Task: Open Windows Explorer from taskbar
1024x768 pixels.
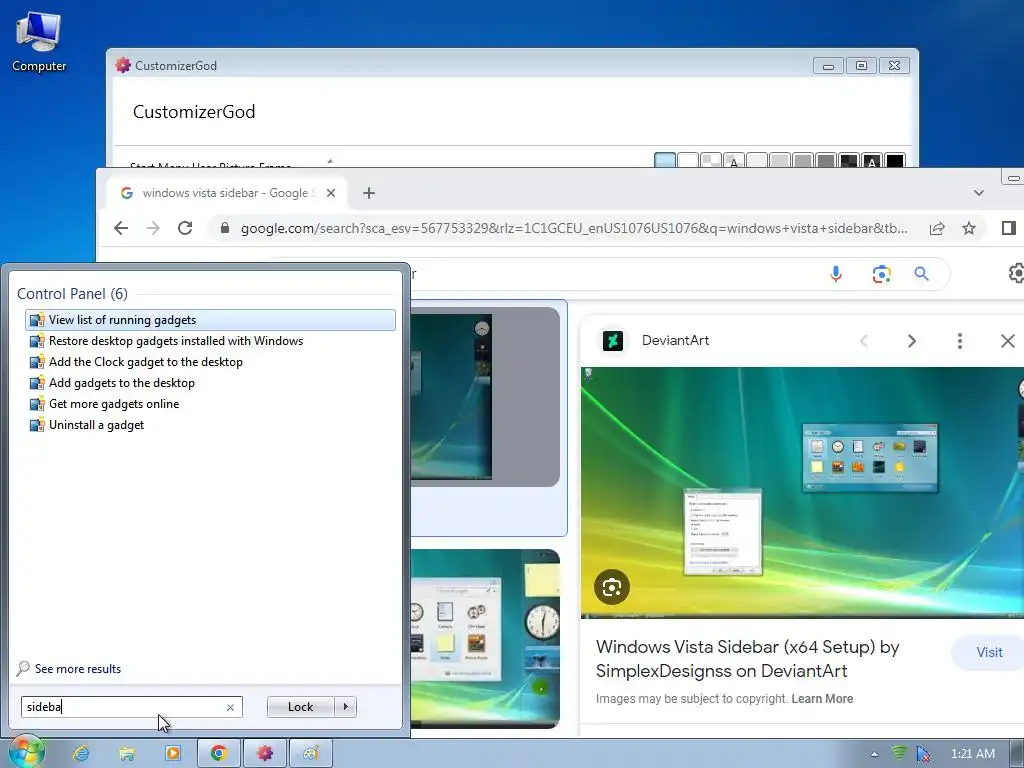Action: coord(127,753)
